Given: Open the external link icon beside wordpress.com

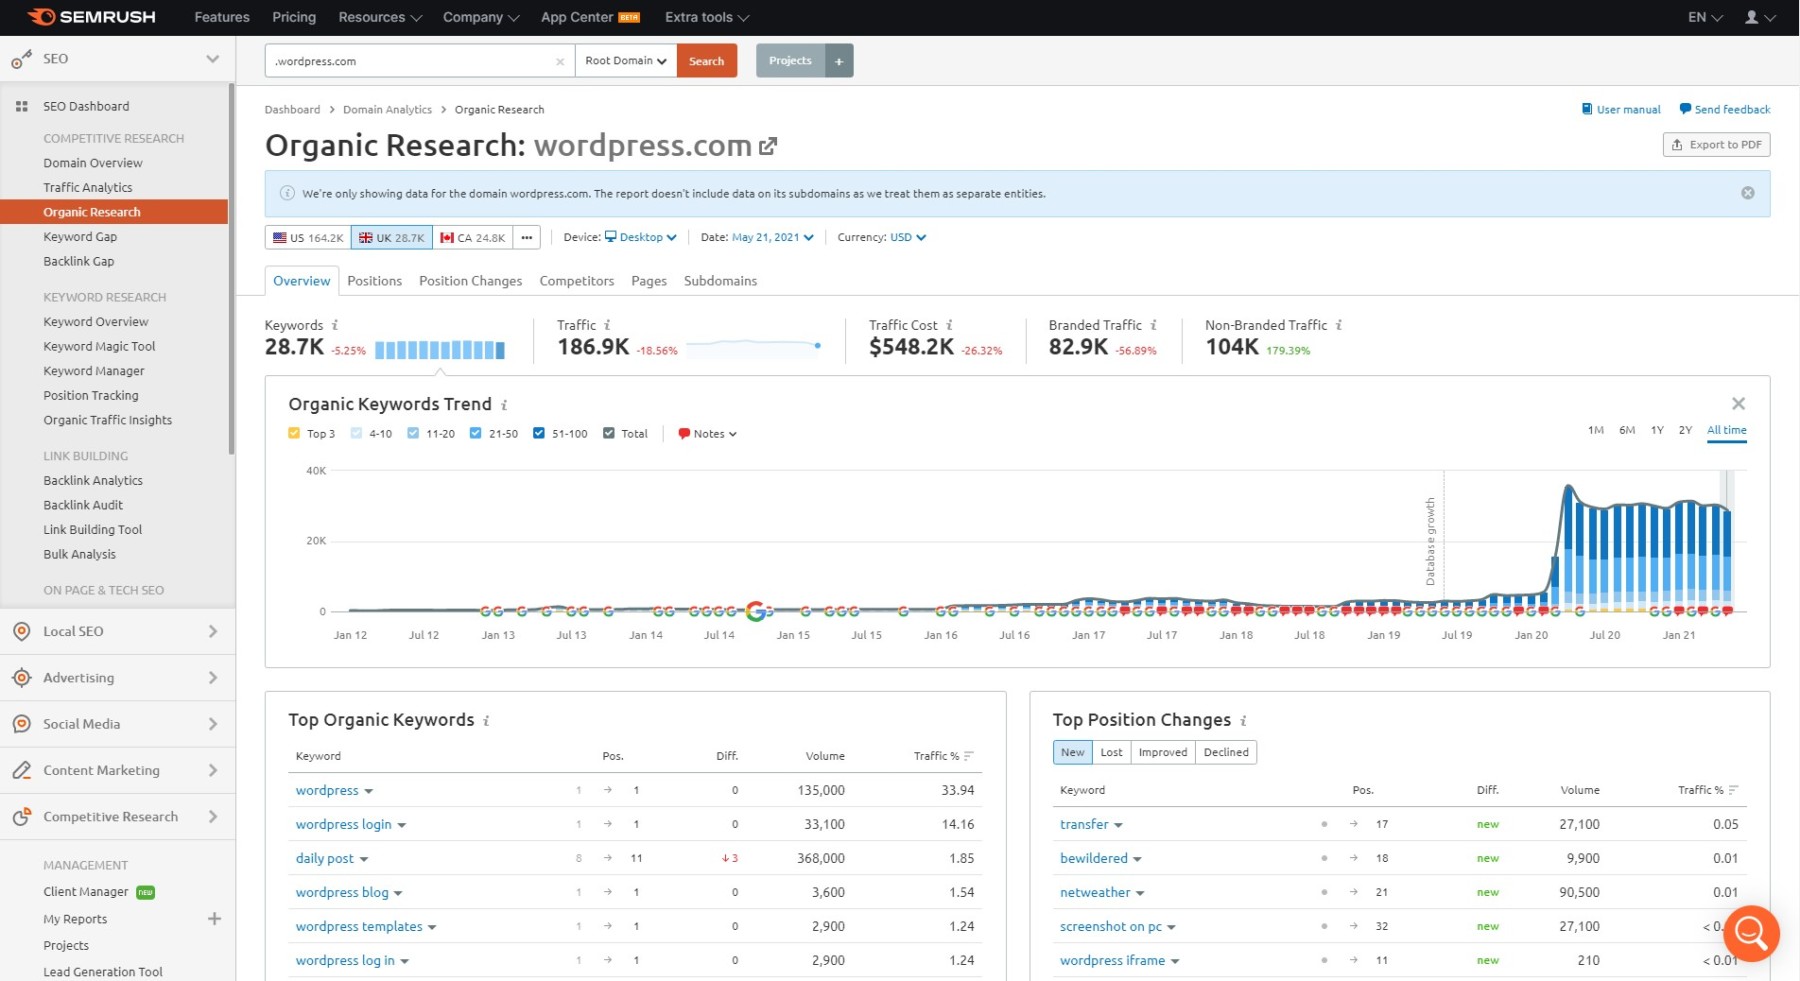Looking at the screenshot, I should [x=768, y=146].
